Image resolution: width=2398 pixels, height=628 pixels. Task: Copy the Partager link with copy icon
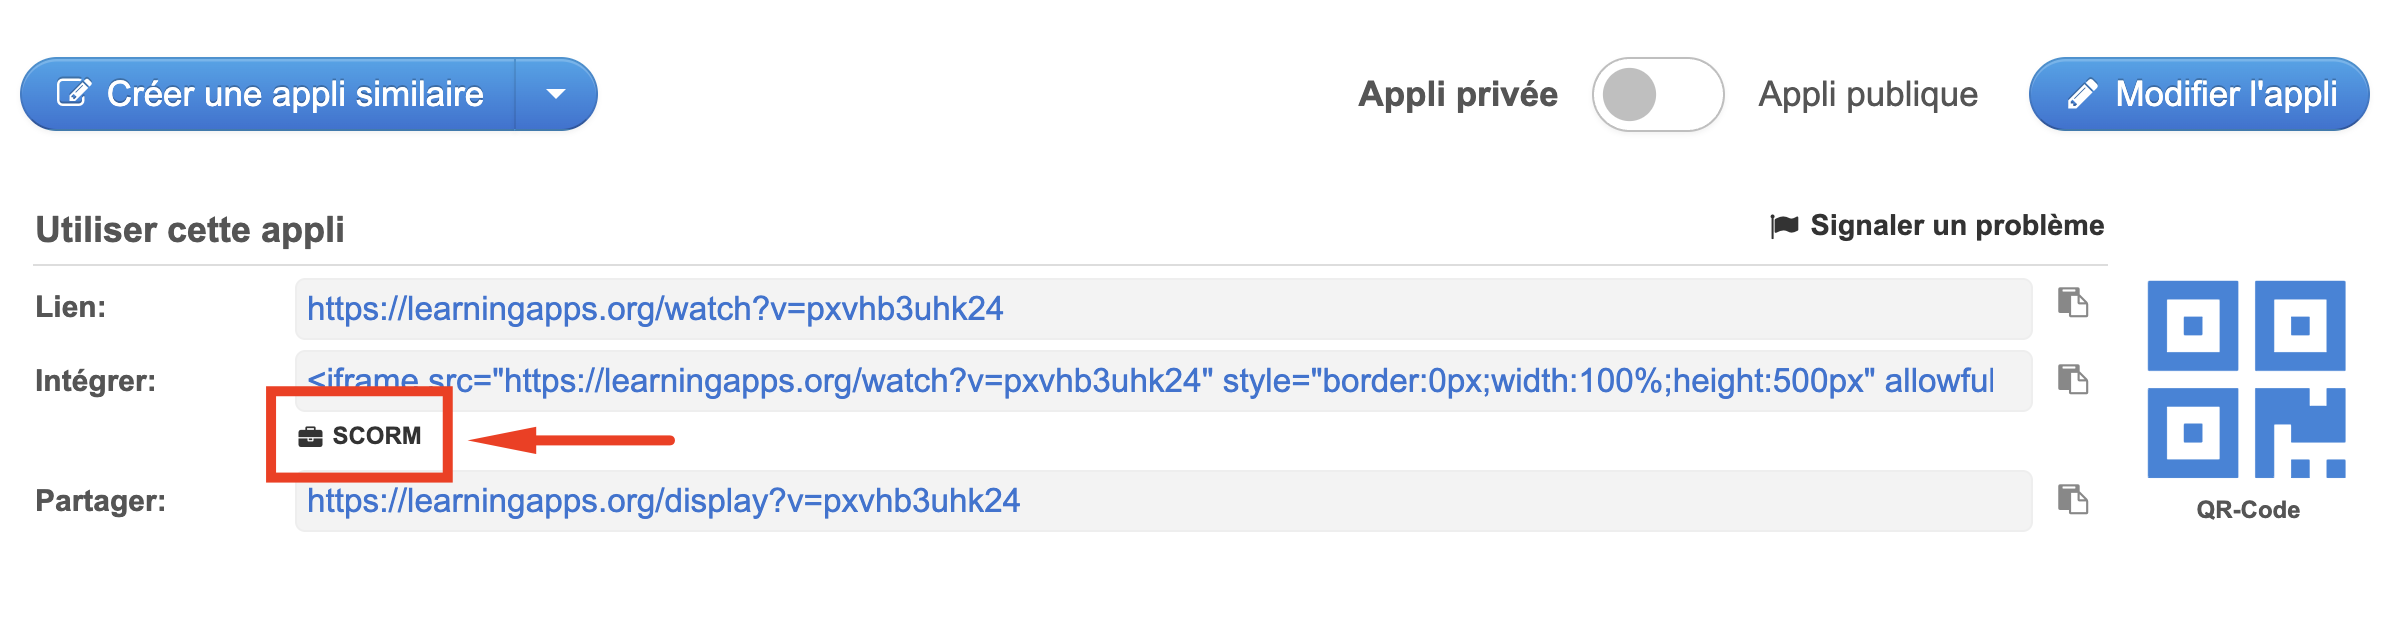2072,499
